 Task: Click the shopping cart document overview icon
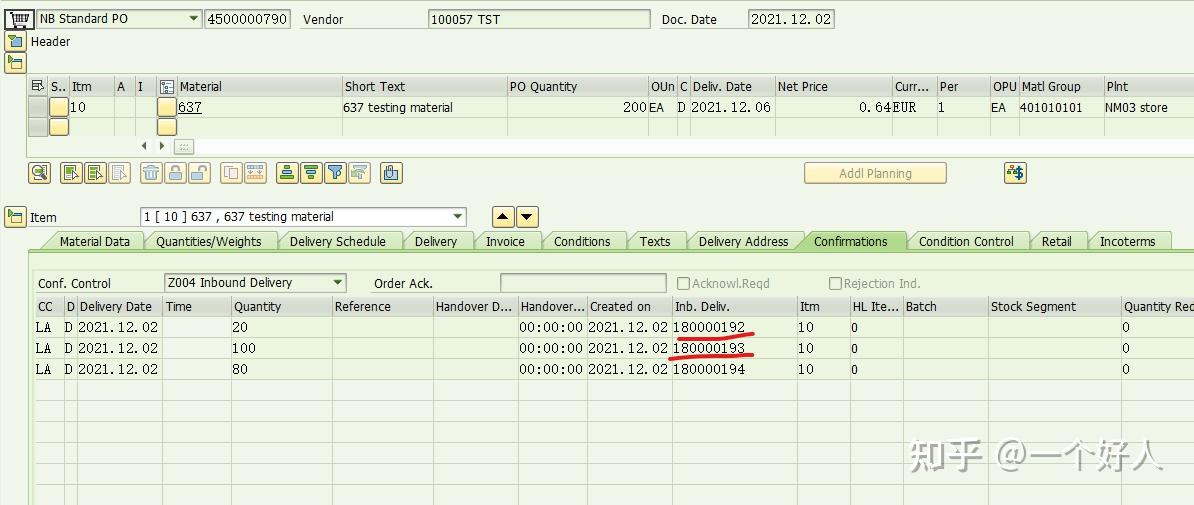tap(20, 19)
